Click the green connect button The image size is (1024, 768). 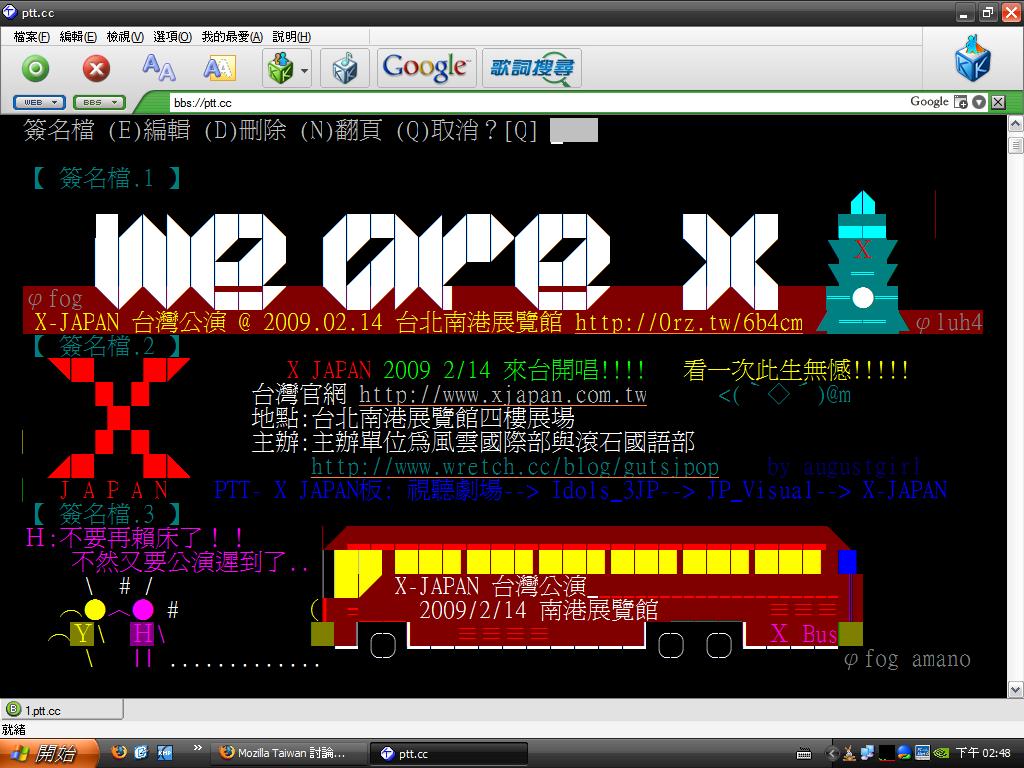pyautogui.click(x=36, y=69)
